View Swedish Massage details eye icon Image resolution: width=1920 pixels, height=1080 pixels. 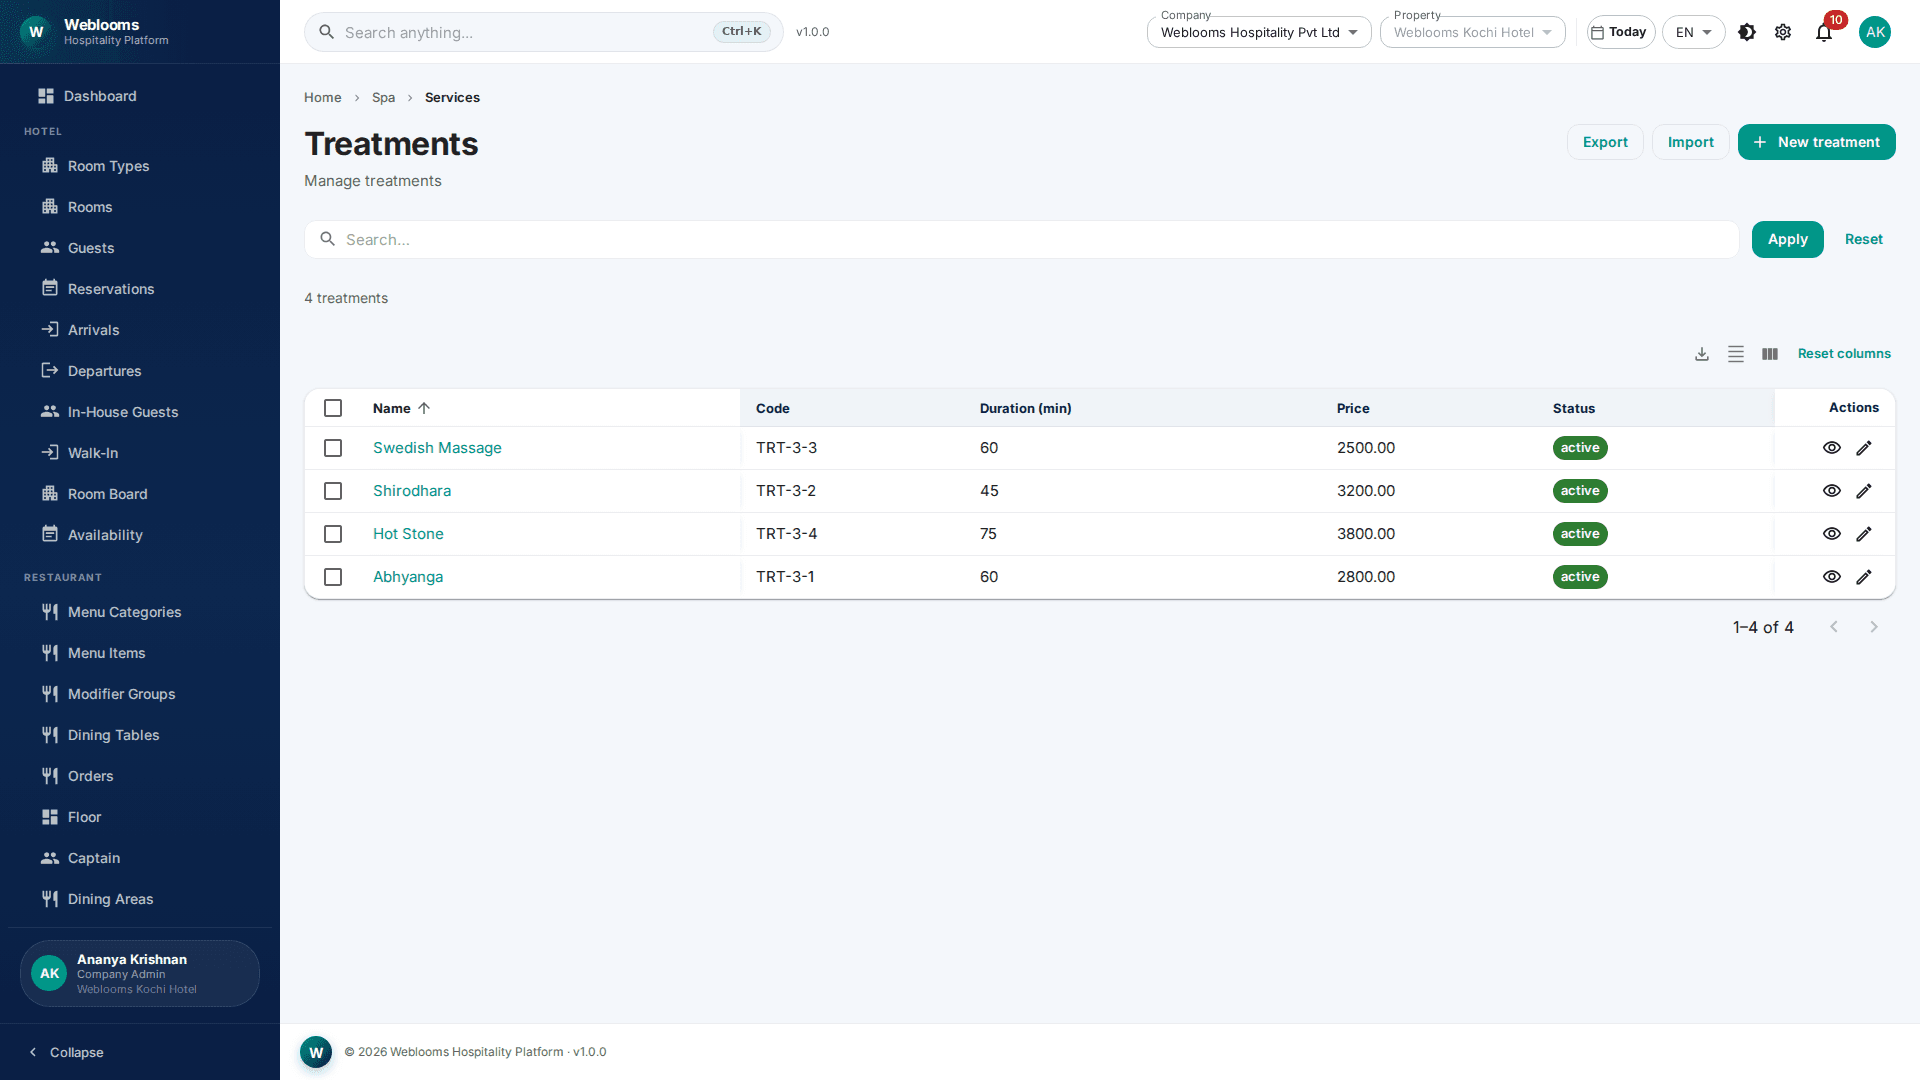click(x=1832, y=448)
